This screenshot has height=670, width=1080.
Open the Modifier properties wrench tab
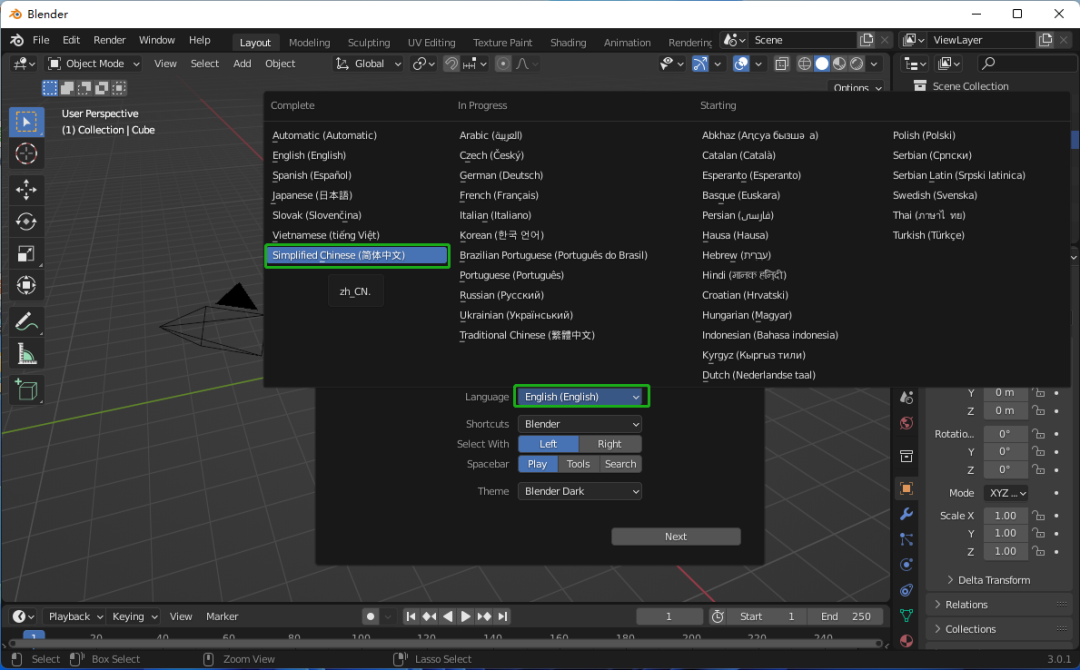(x=906, y=514)
